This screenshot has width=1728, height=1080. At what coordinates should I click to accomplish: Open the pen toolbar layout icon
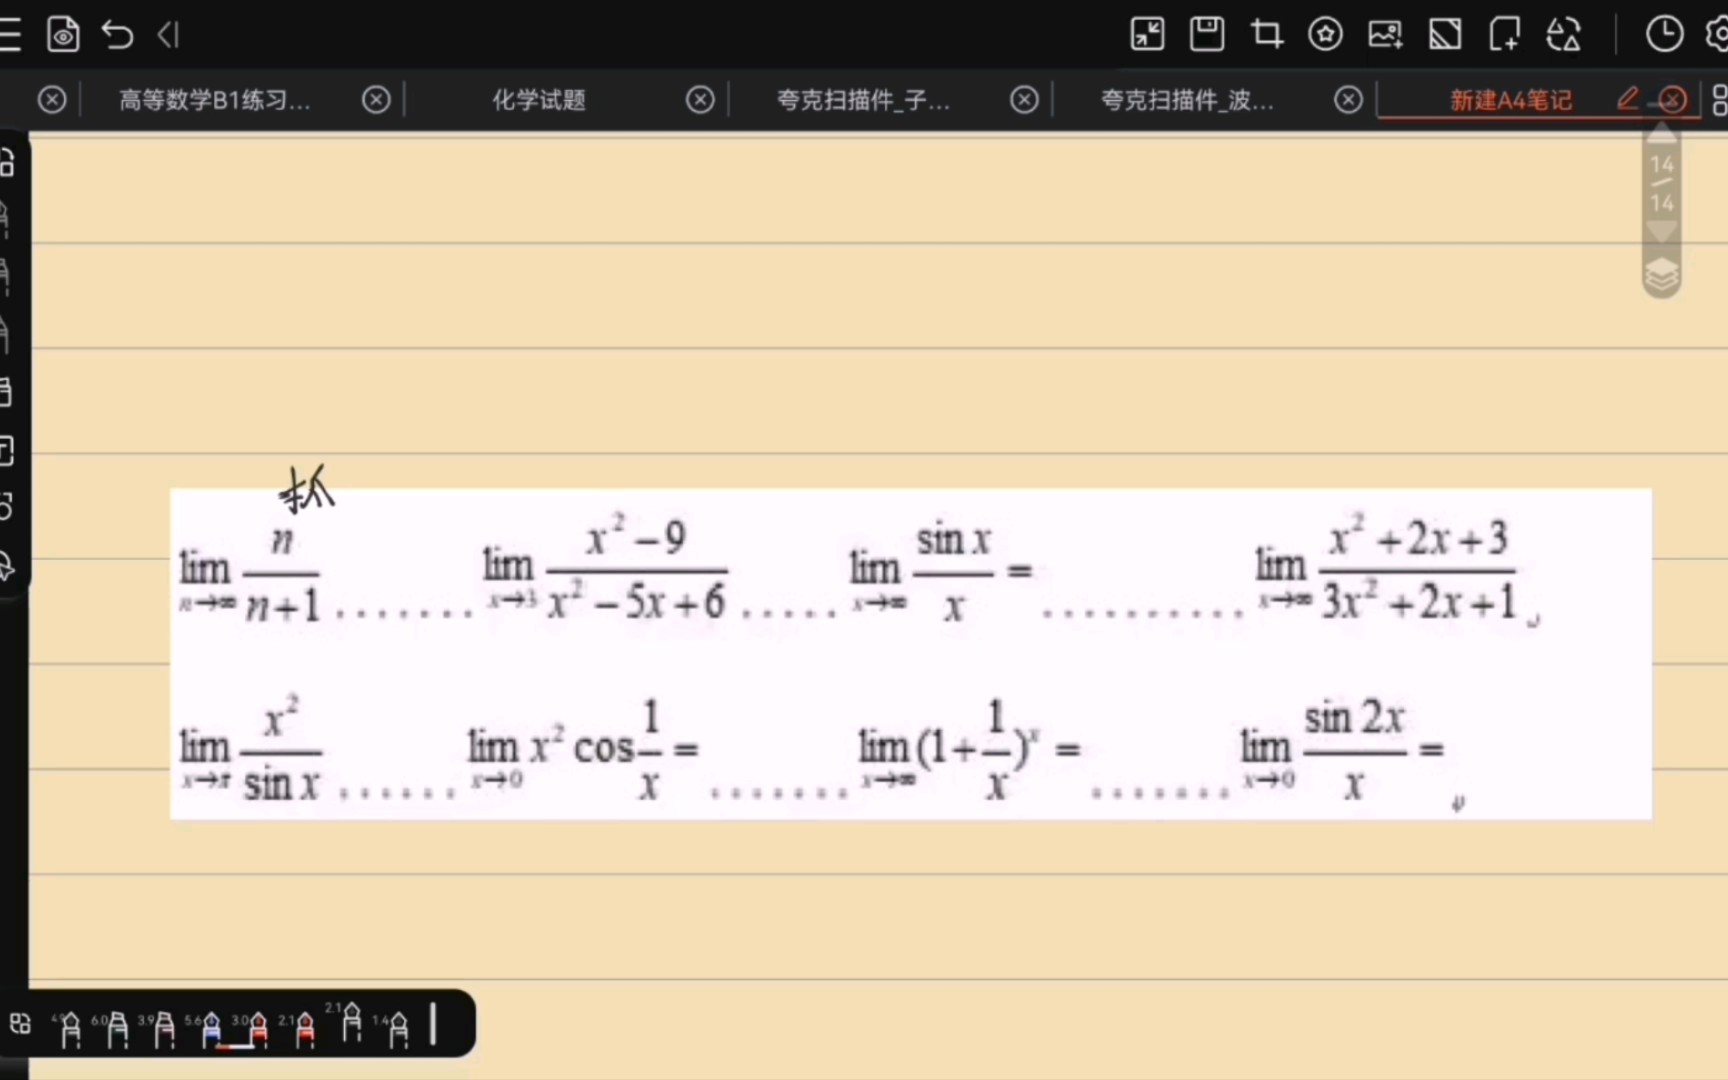pyautogui.click(x=20, y=1023)
